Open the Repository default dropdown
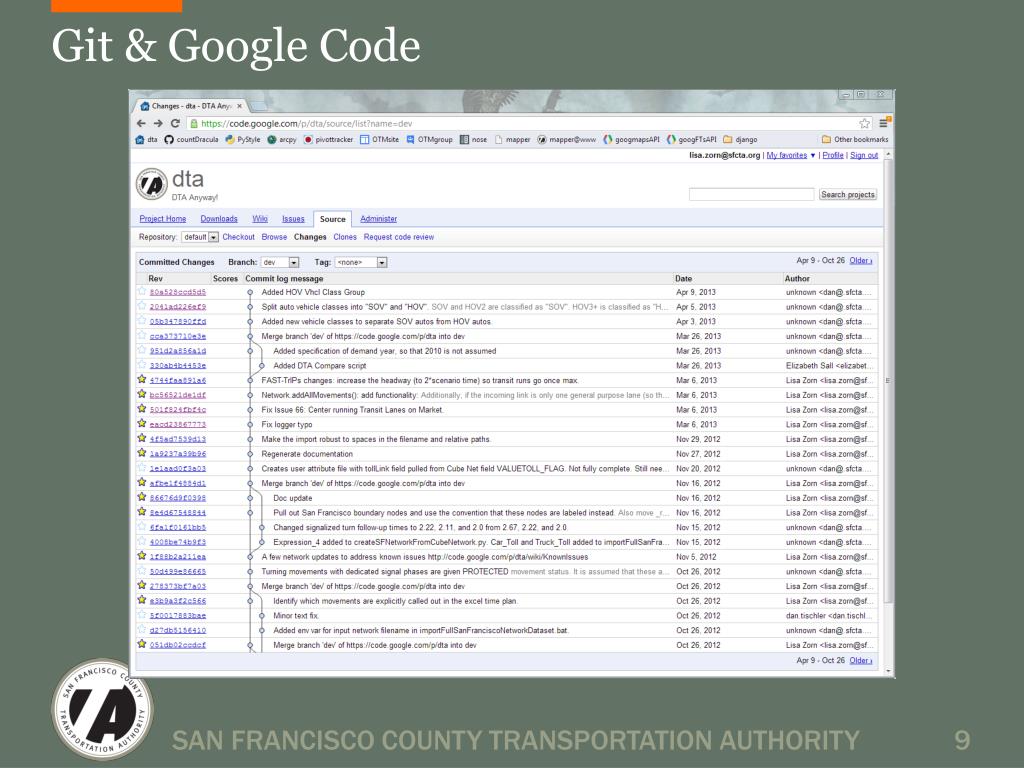 coord(200,237)
